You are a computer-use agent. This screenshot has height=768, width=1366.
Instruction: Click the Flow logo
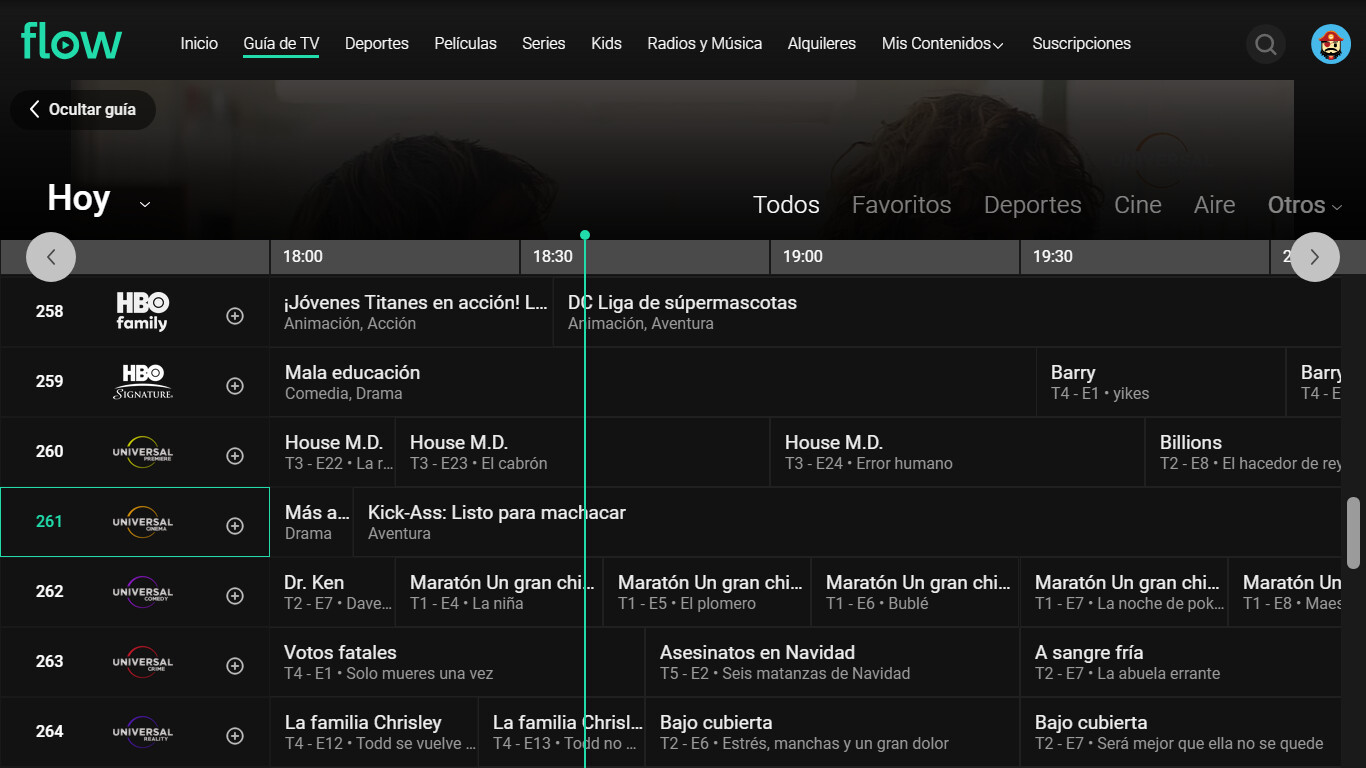tap(72, 42)
